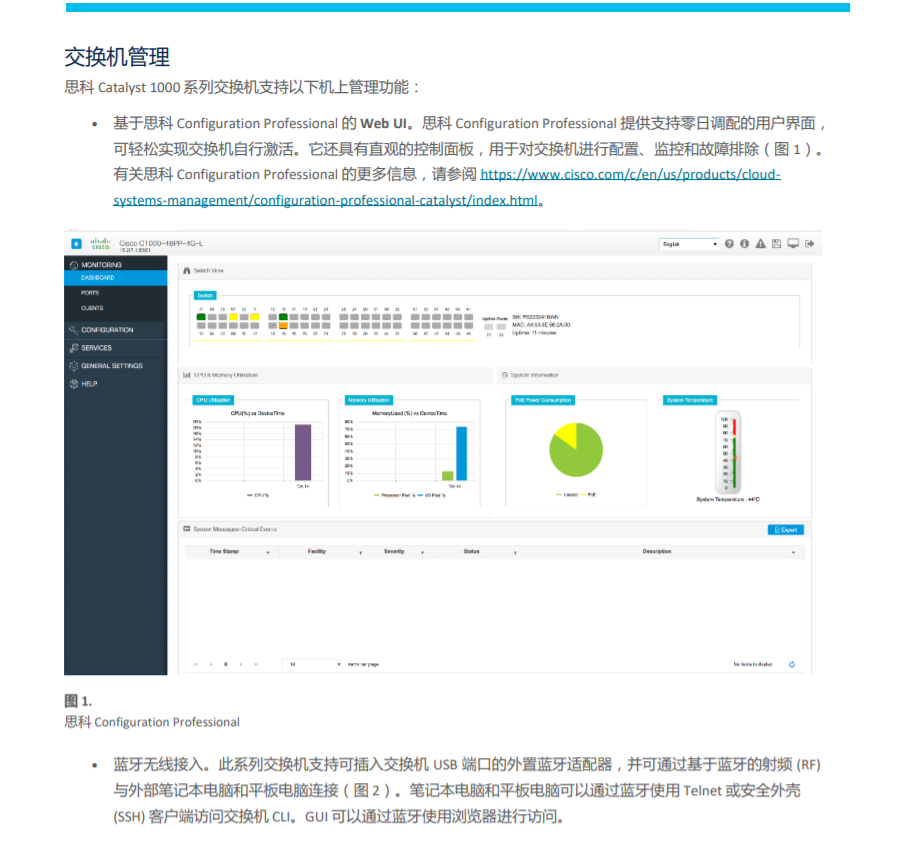Image resolution: width=913 pixels, height=847 pixels.
Task: Click the blue Export button
Action: (x=786, y=530)
